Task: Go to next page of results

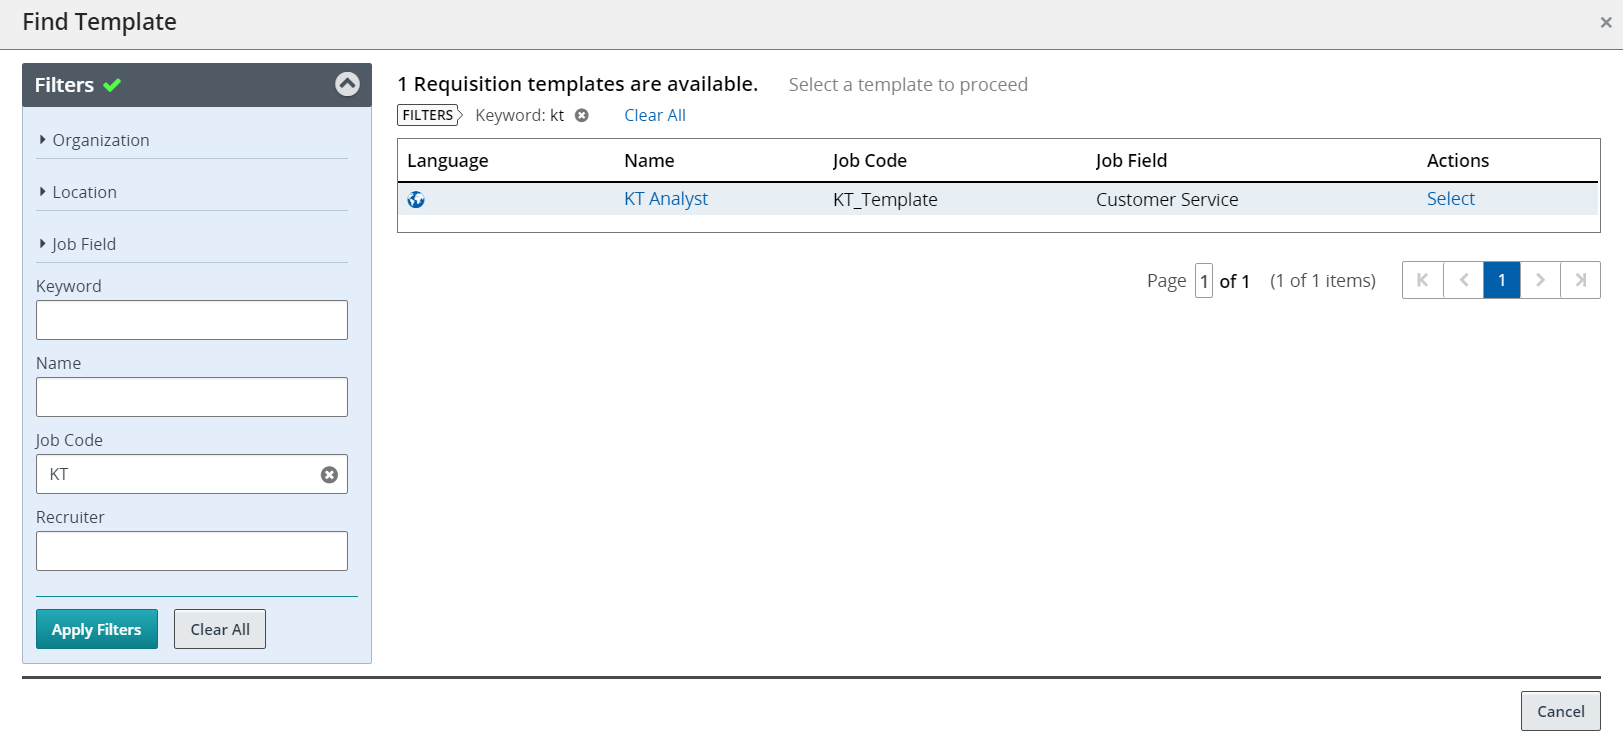Action: [x=1540, y=280]
